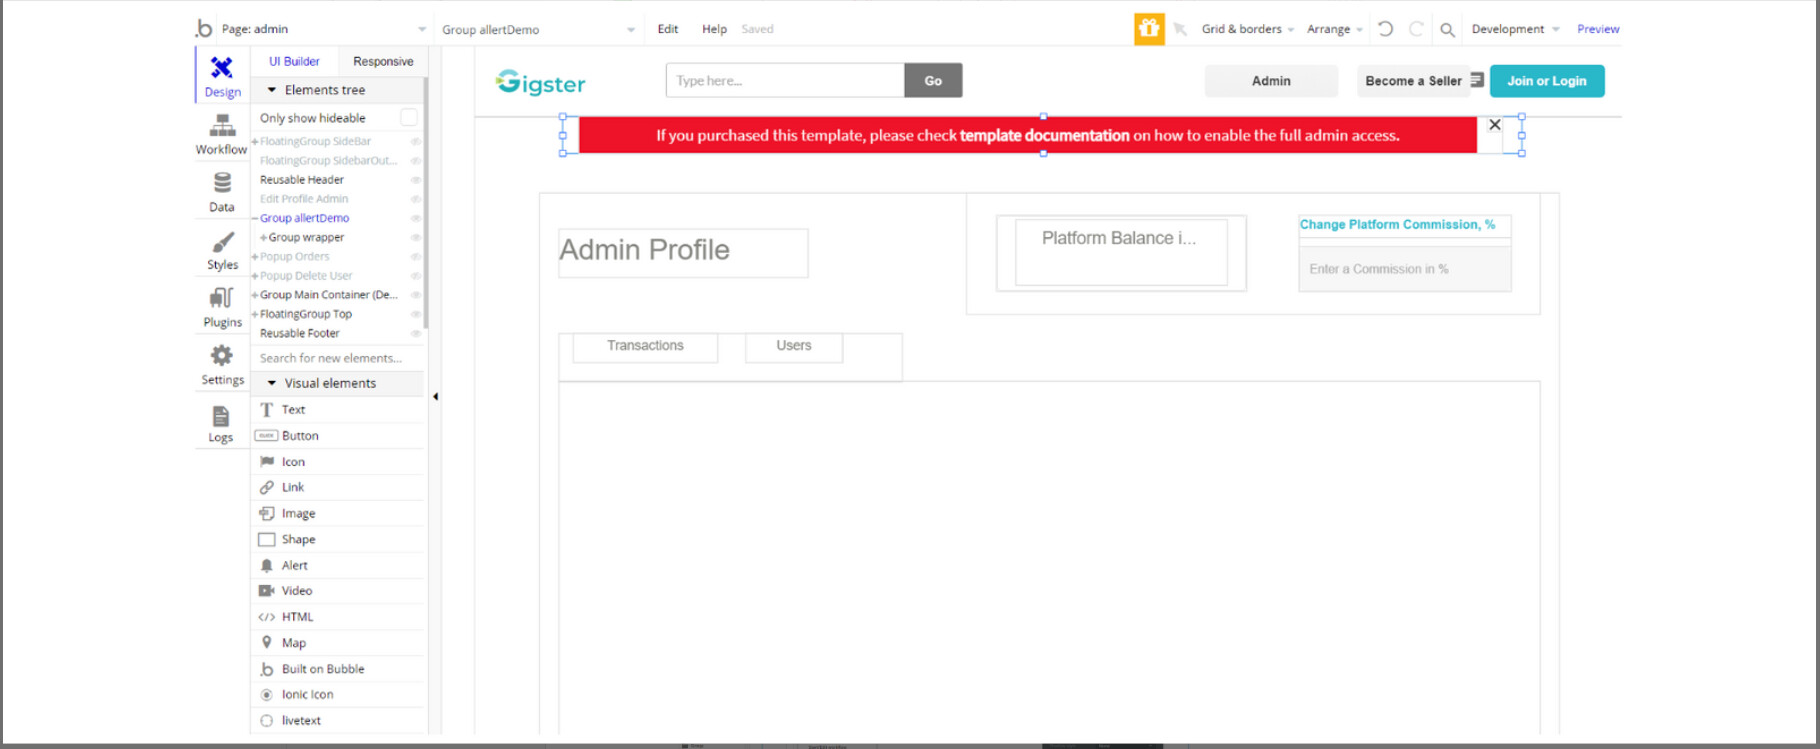Viewport: 1820px width, 749px height.
Task: Switch to the Responsive tab
Action: tap(383, 61)
